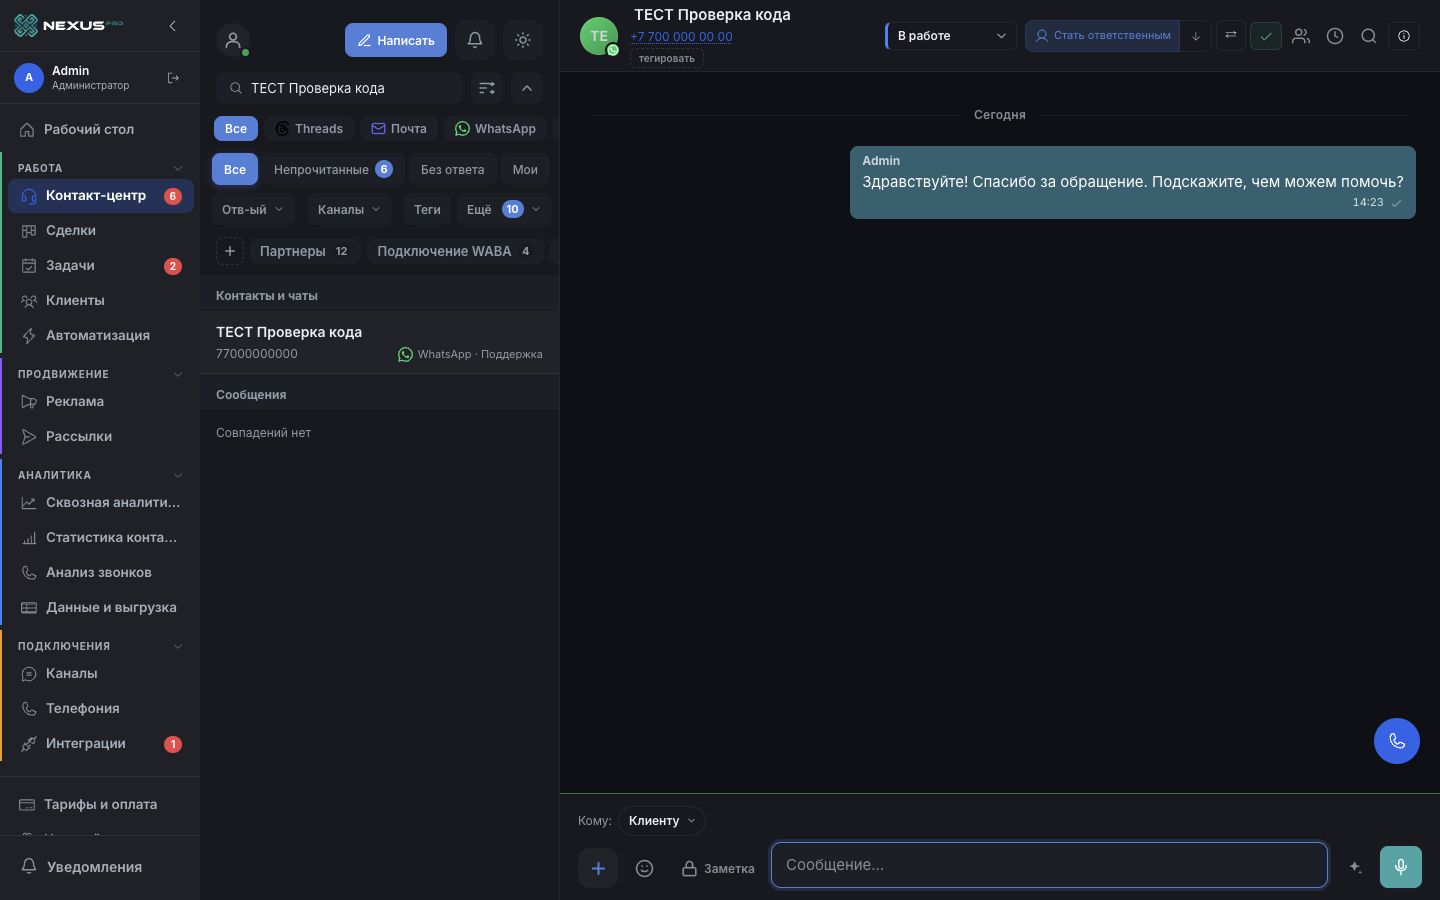Select the Threads channel tab

(x=309, y=128)
